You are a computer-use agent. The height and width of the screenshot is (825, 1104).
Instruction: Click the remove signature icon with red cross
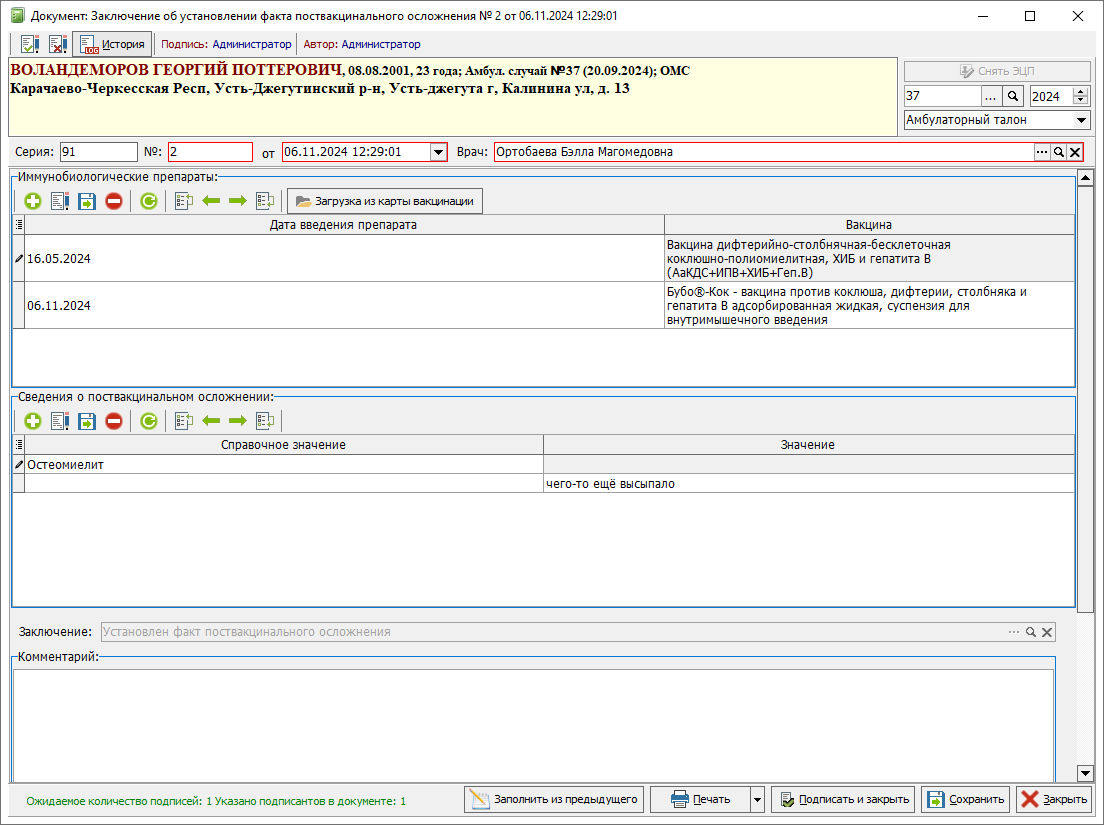[58, 44]
